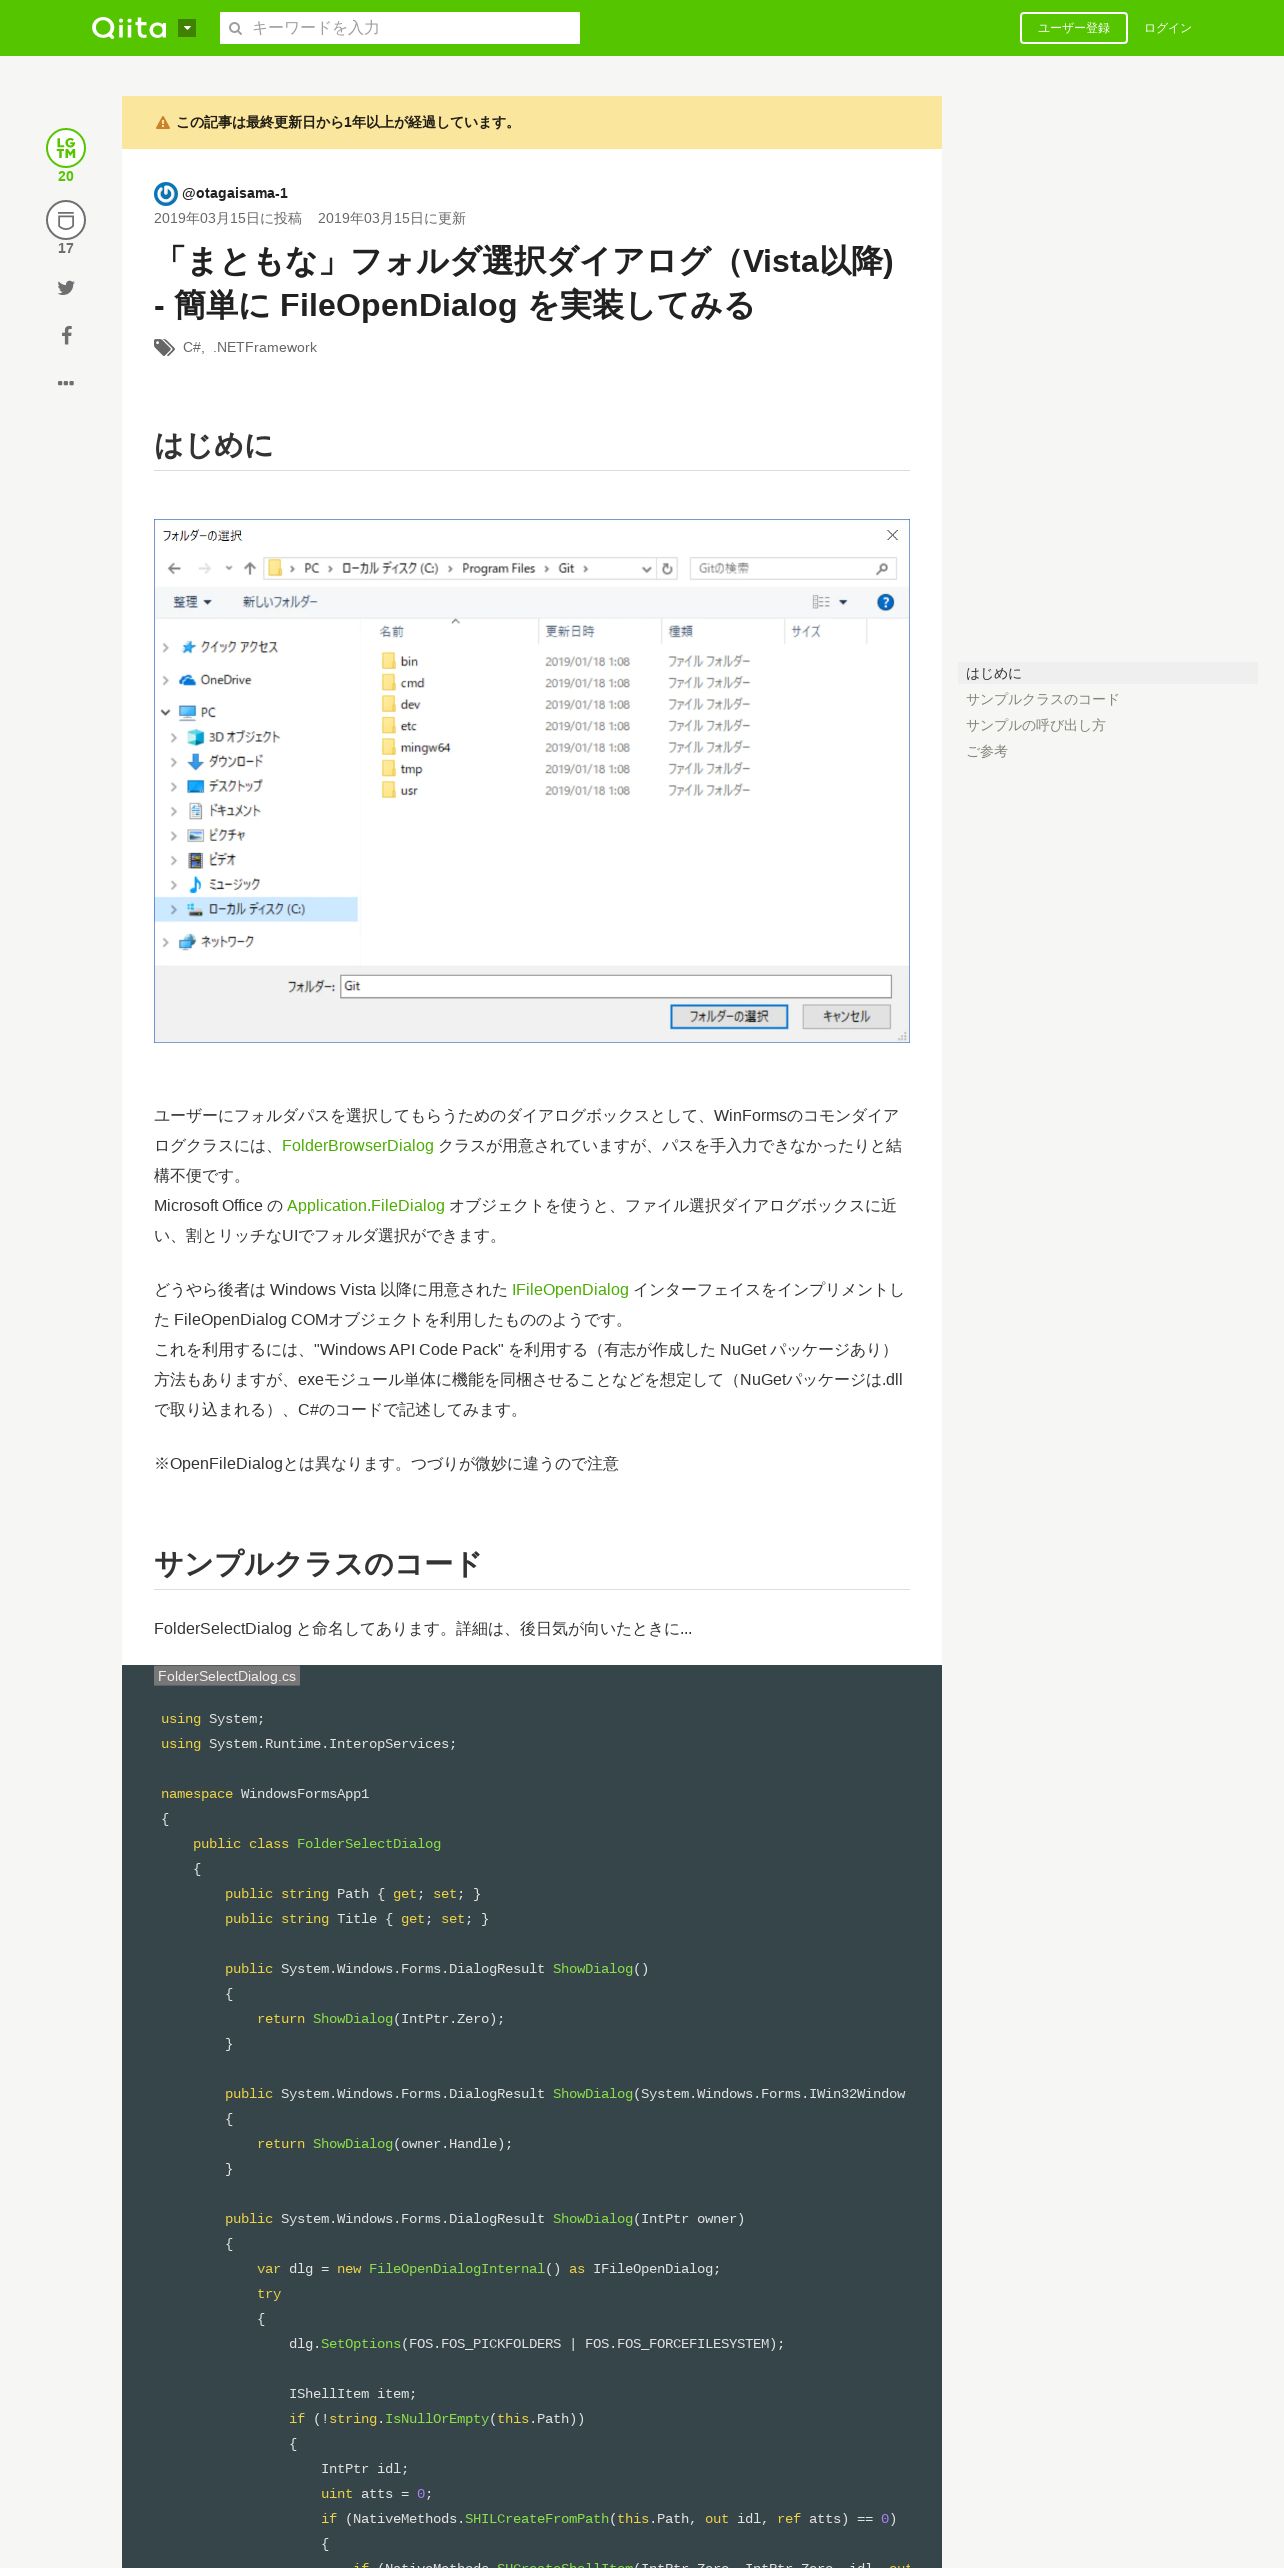Open the dropdown next to Qiita logo
Viewport: 1284px width, 2568px height.
click(187, 28)
